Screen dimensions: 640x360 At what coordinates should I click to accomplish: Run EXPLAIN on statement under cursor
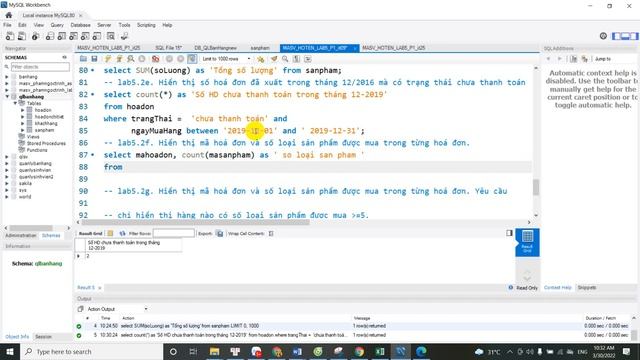(131, 59)
